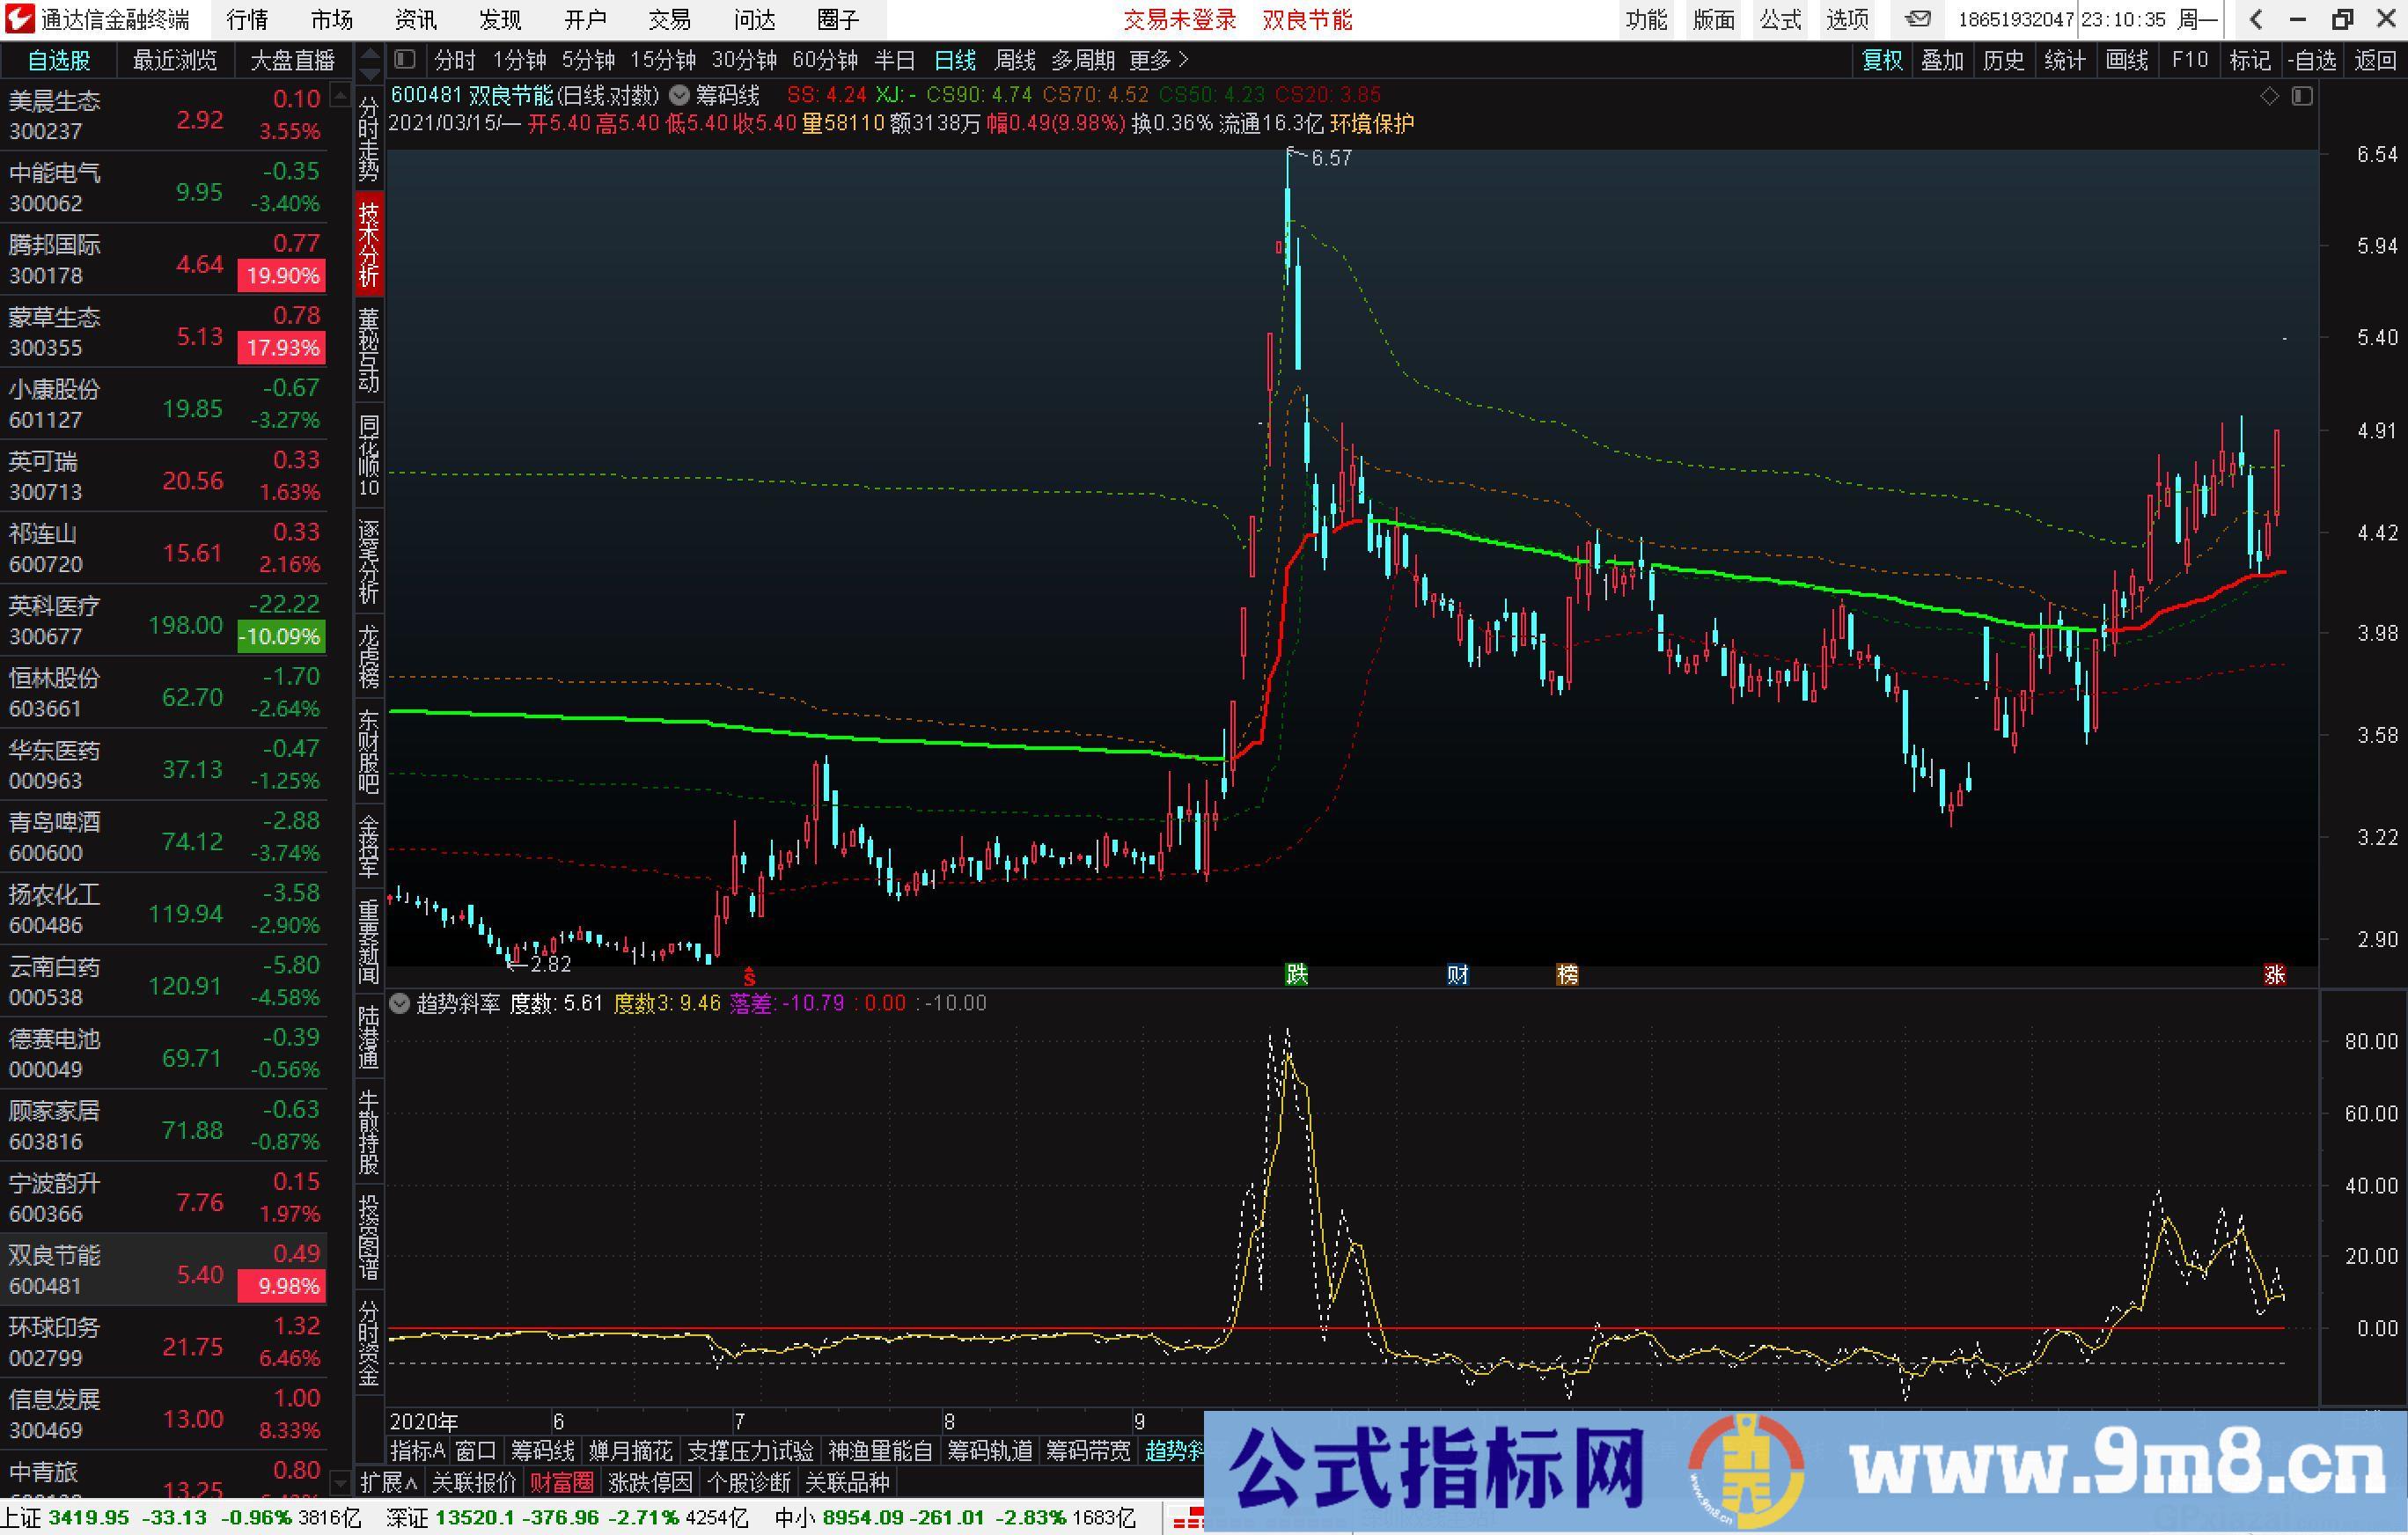Open 趋势斜率 indicator dropdown arrow
2408x1535 pixels.
pyautogui.click(x=400, y=1003)
